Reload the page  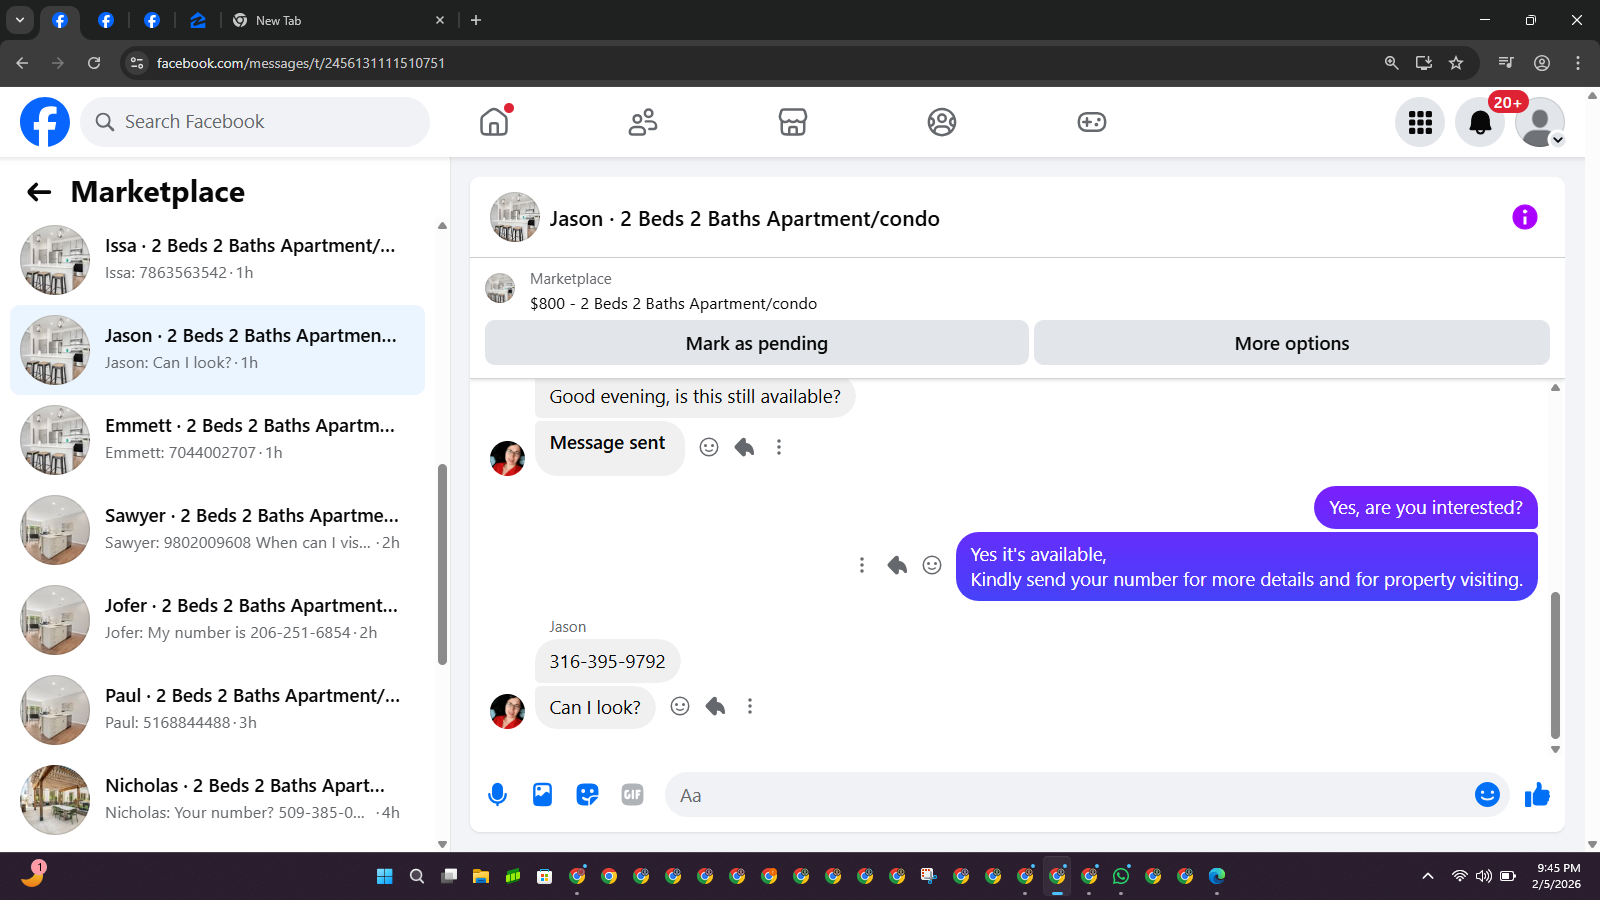pyautogui.click(x=94, y=63)
